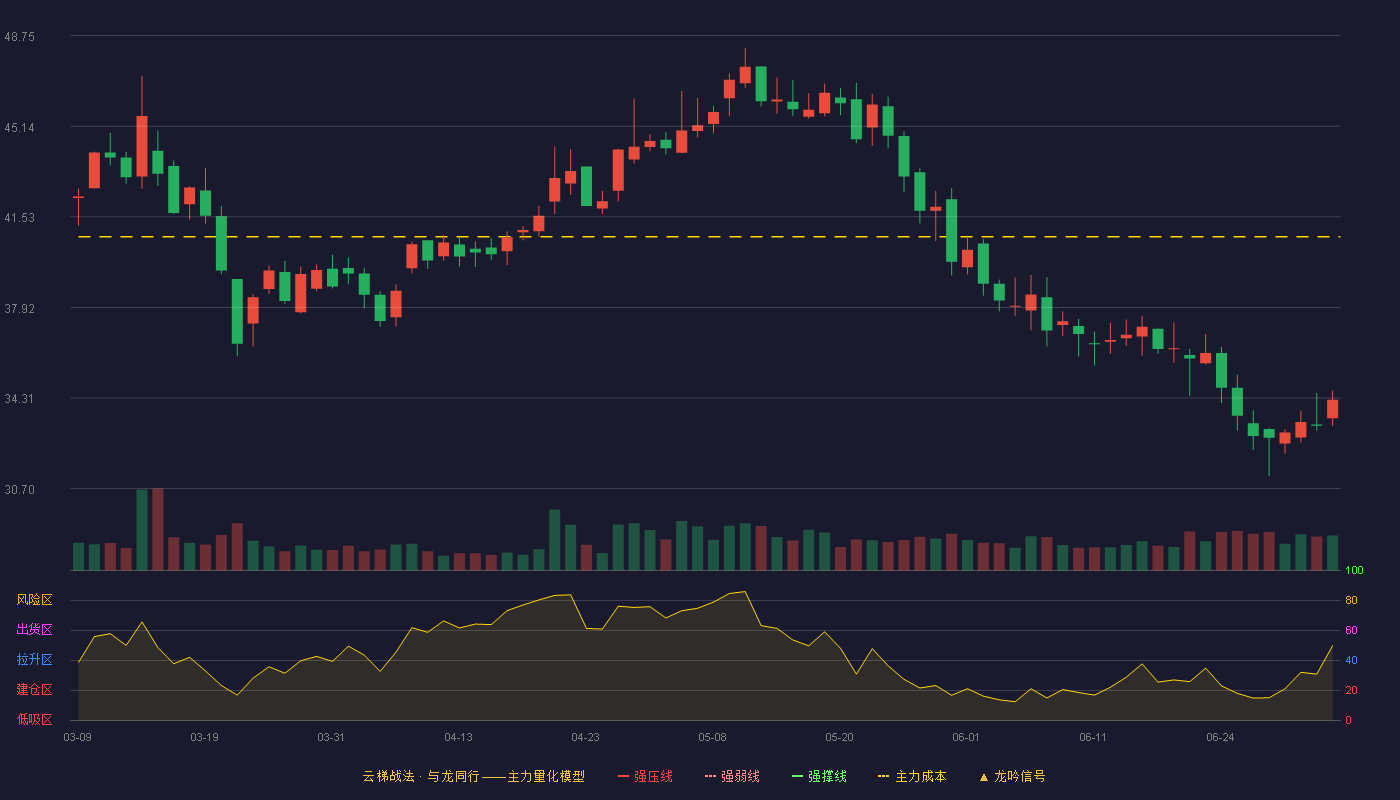Click the tallest dark red volume bar
Screen dimensions: 1400x800
click(157, 529)
